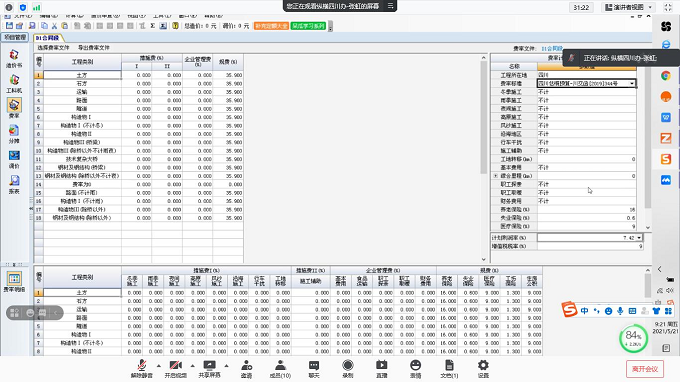Open the sharing notice menu at the top
The height and width of the screenshot is (382, 680).
390,6
